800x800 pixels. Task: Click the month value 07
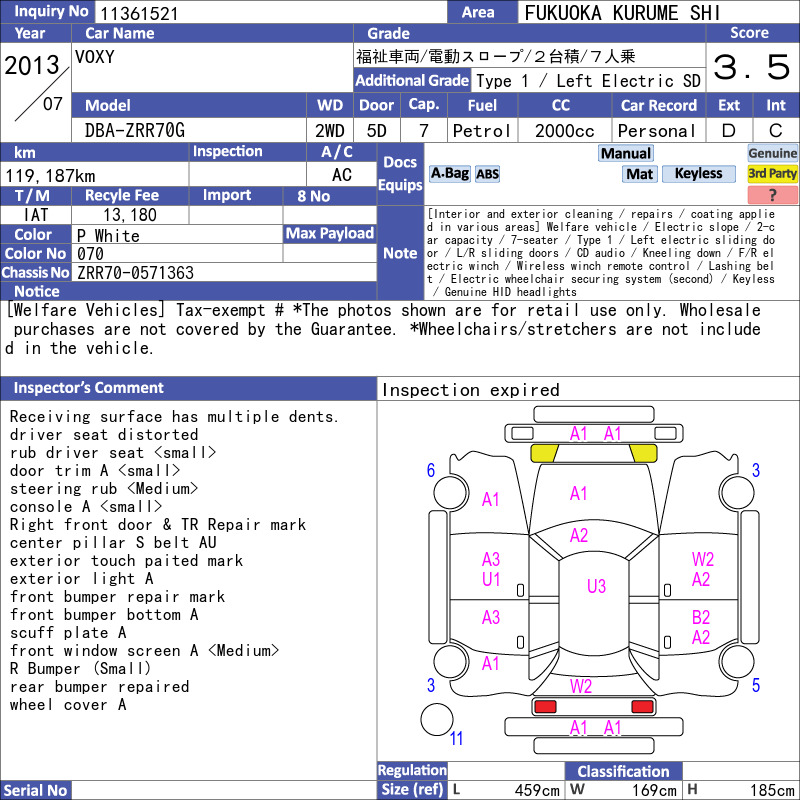53,104
